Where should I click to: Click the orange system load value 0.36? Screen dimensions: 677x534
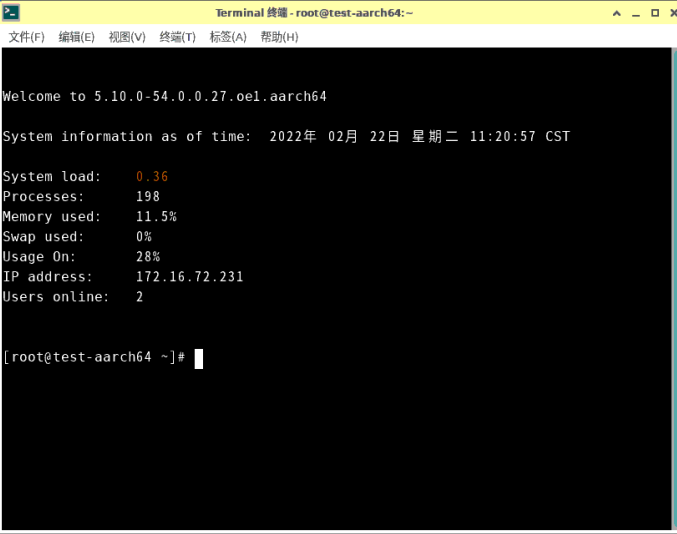[152, 177]
